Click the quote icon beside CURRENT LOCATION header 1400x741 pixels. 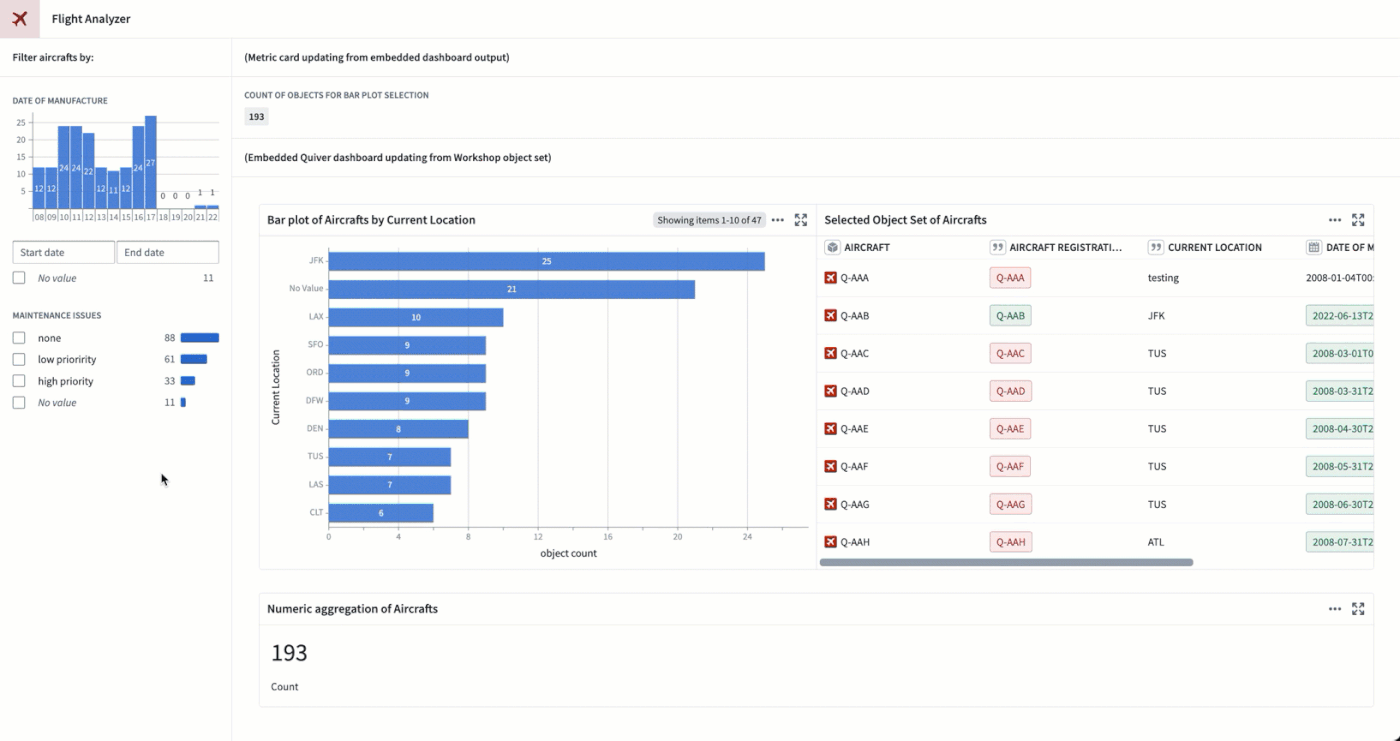1156,247
